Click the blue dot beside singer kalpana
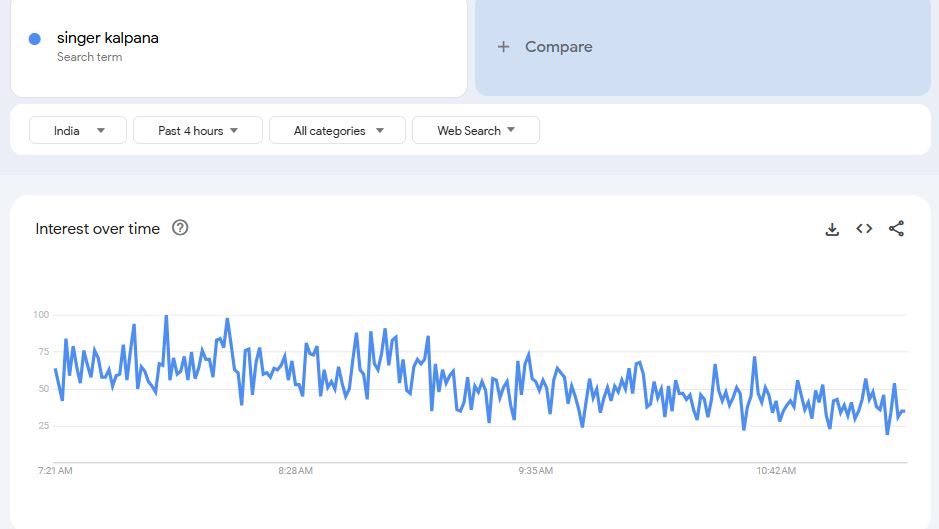 [x=35, y=39]
